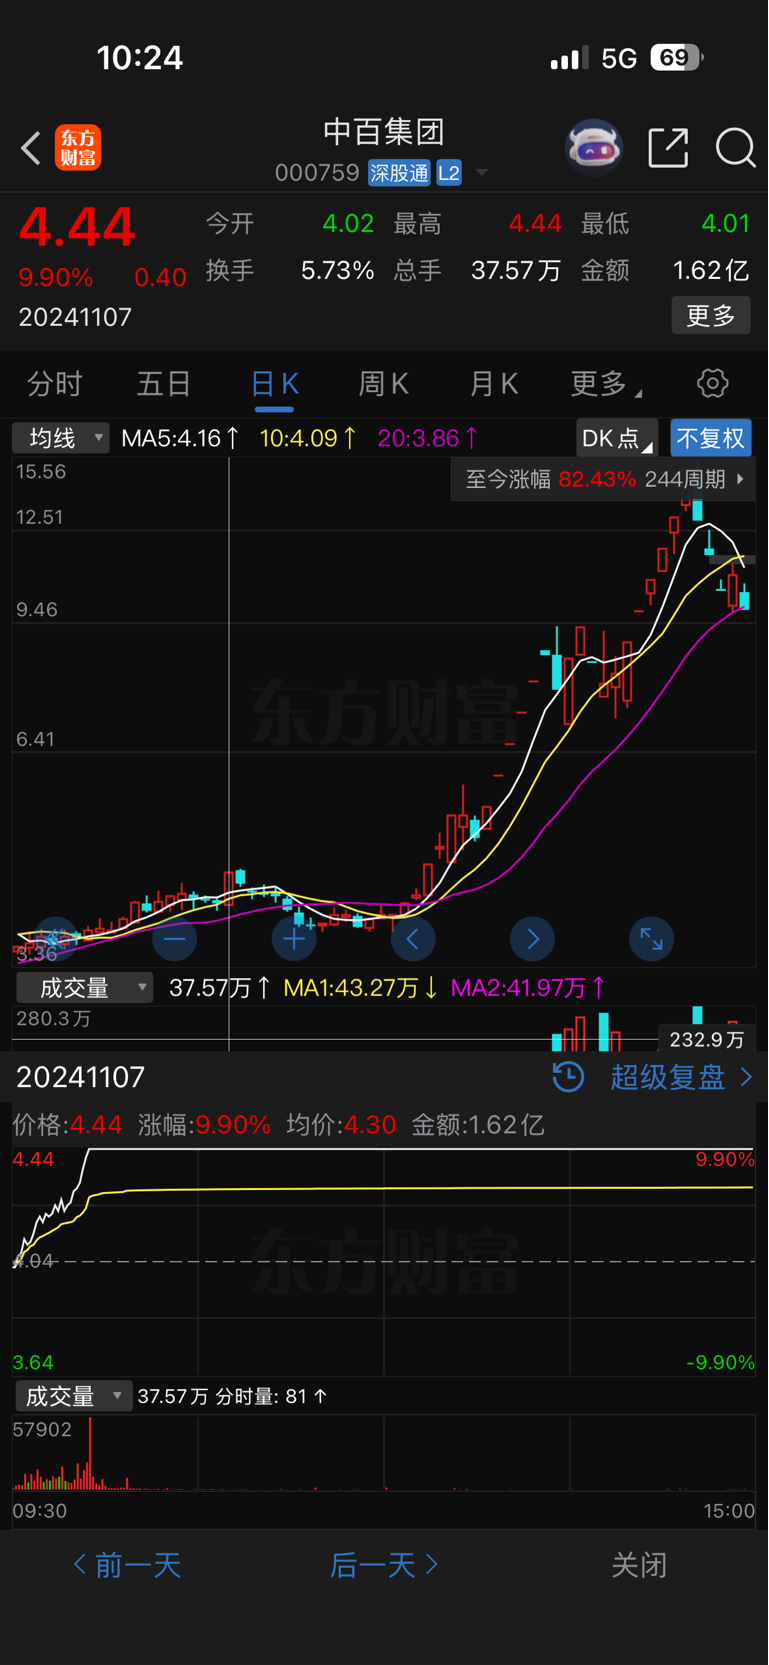Viewport: 769px width, 1665px height.
Task: Zoom in the K-line chart
Action: pos(294,939)
